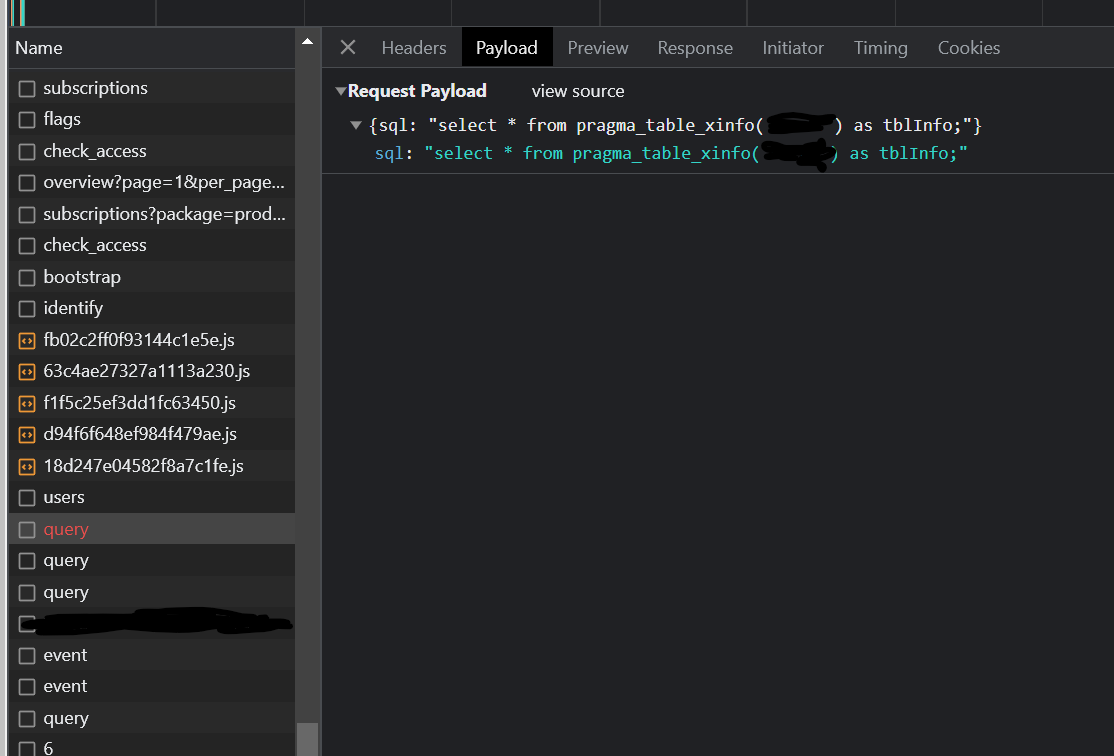Click the script icon of fb02c2ff0f93144c1e5e.js
The height and width of the screenshot is (756, 1114).
27,341
